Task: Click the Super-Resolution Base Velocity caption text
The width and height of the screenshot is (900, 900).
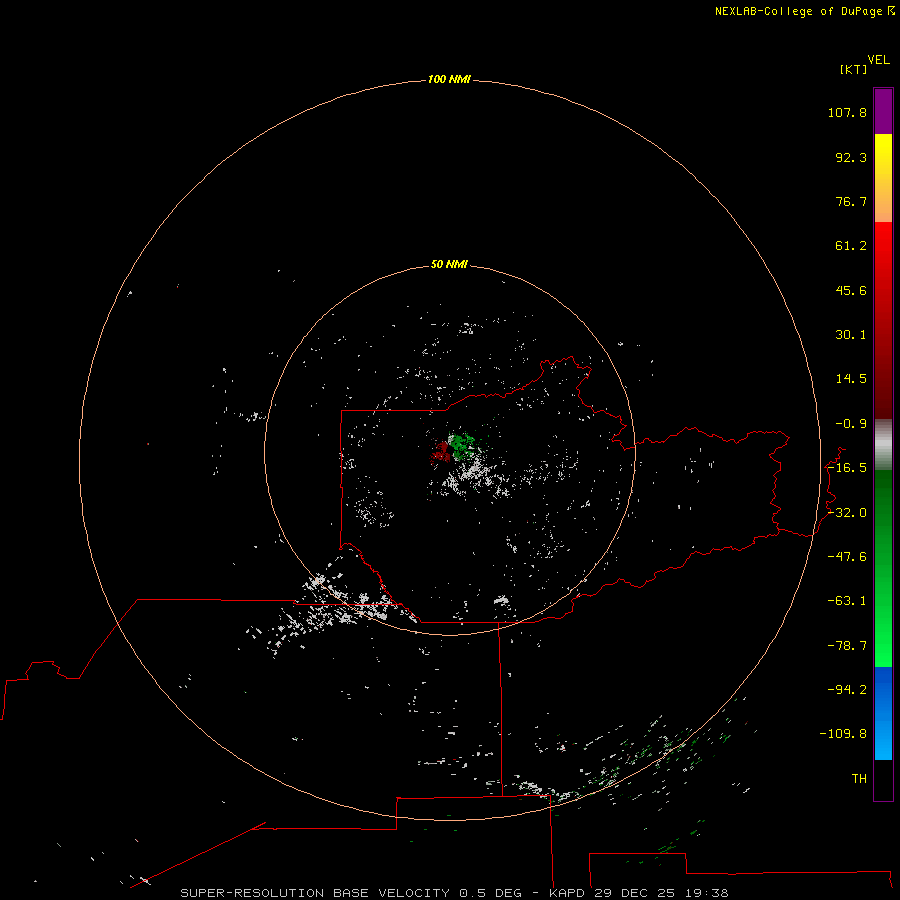Action: click(x=454, y=893)
